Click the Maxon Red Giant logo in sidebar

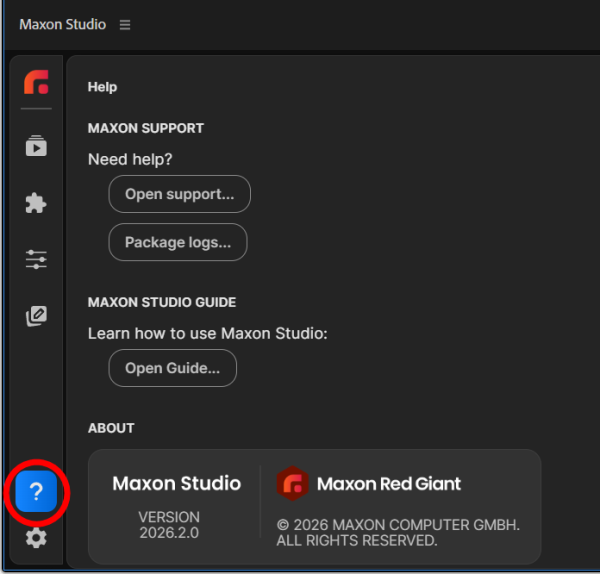36,82
